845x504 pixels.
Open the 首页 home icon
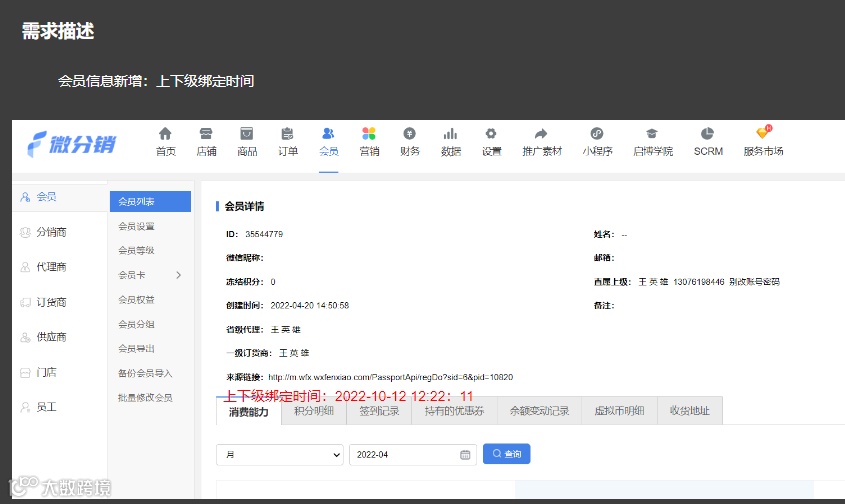point(165,134)
